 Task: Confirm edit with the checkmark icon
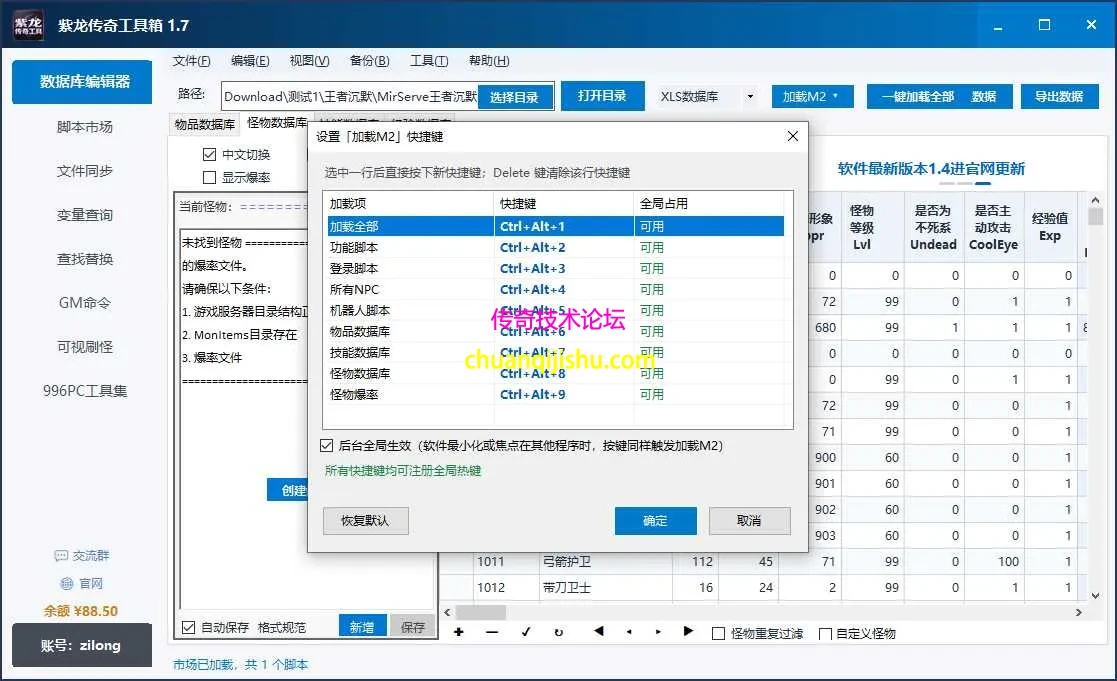526,632
